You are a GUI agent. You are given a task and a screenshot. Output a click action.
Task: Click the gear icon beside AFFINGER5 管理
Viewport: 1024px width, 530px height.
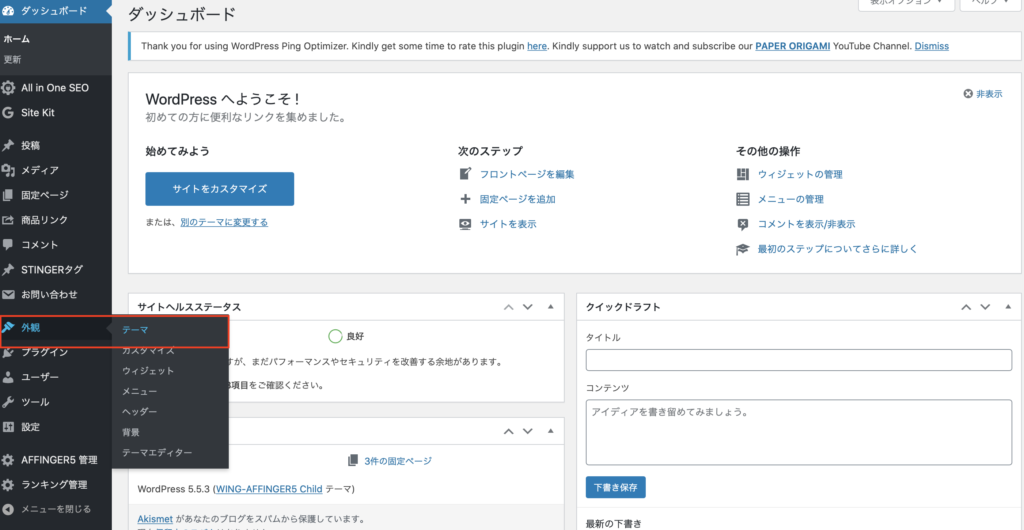[x=9, y=460]
